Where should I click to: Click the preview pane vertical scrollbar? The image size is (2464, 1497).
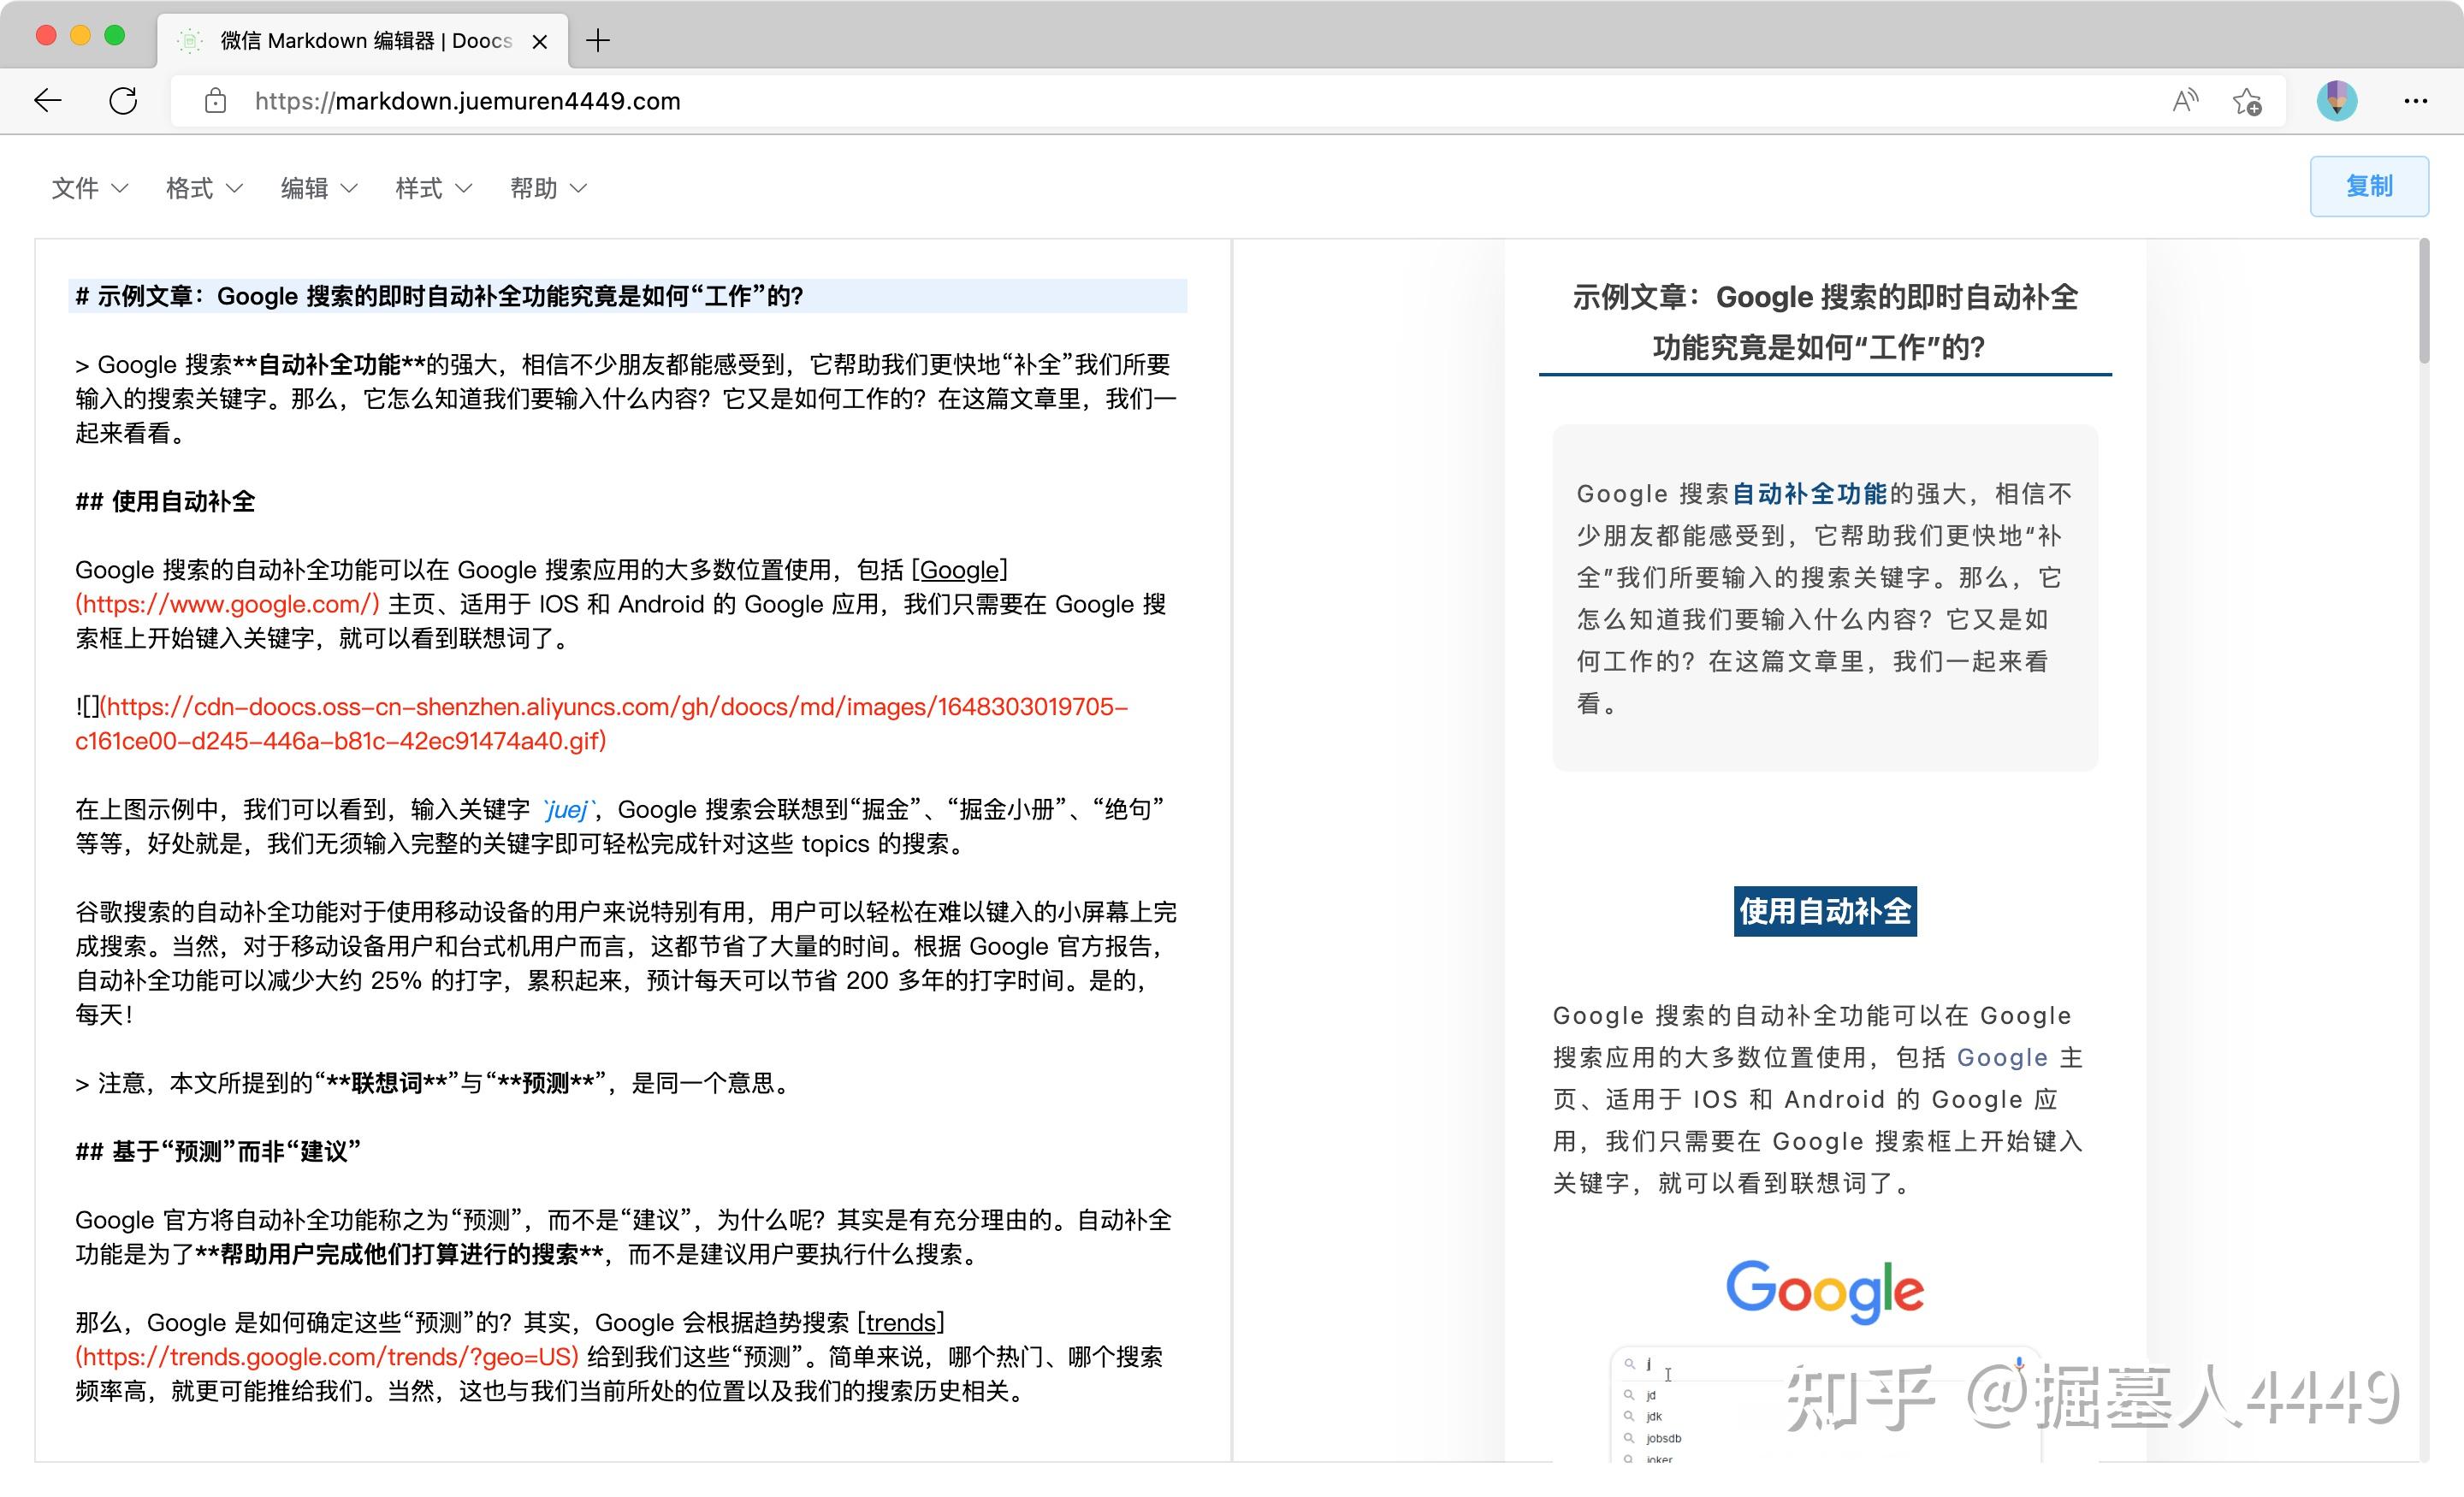tap(2424, 300)
